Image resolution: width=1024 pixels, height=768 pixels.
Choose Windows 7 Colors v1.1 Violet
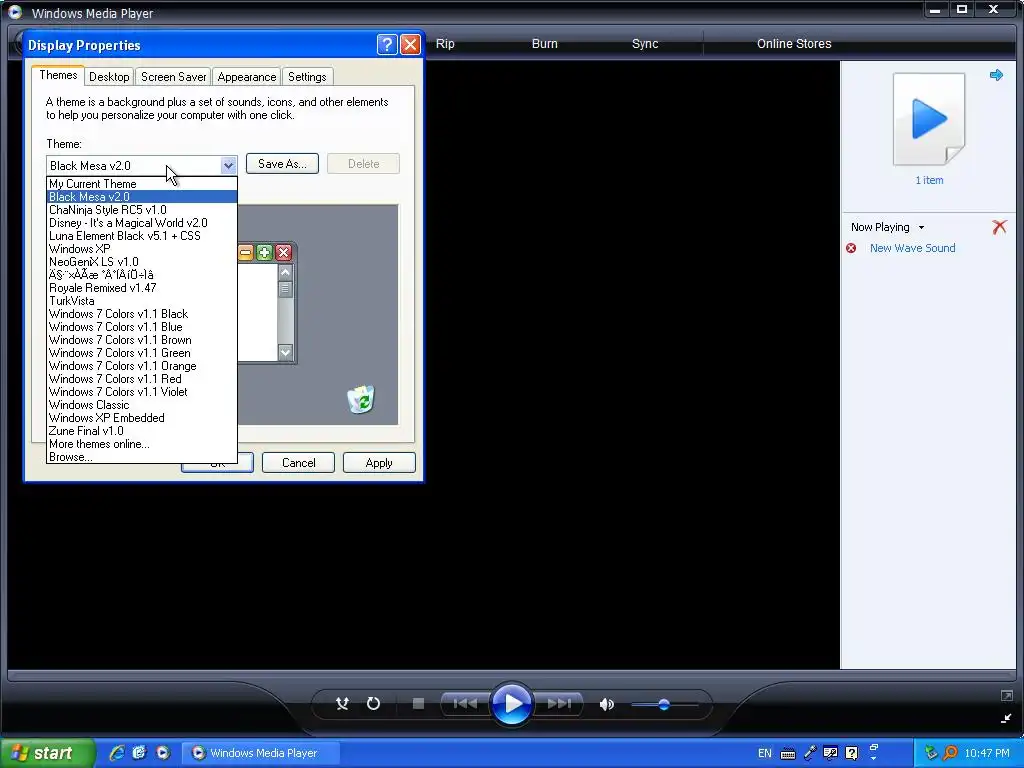point(142,392)
